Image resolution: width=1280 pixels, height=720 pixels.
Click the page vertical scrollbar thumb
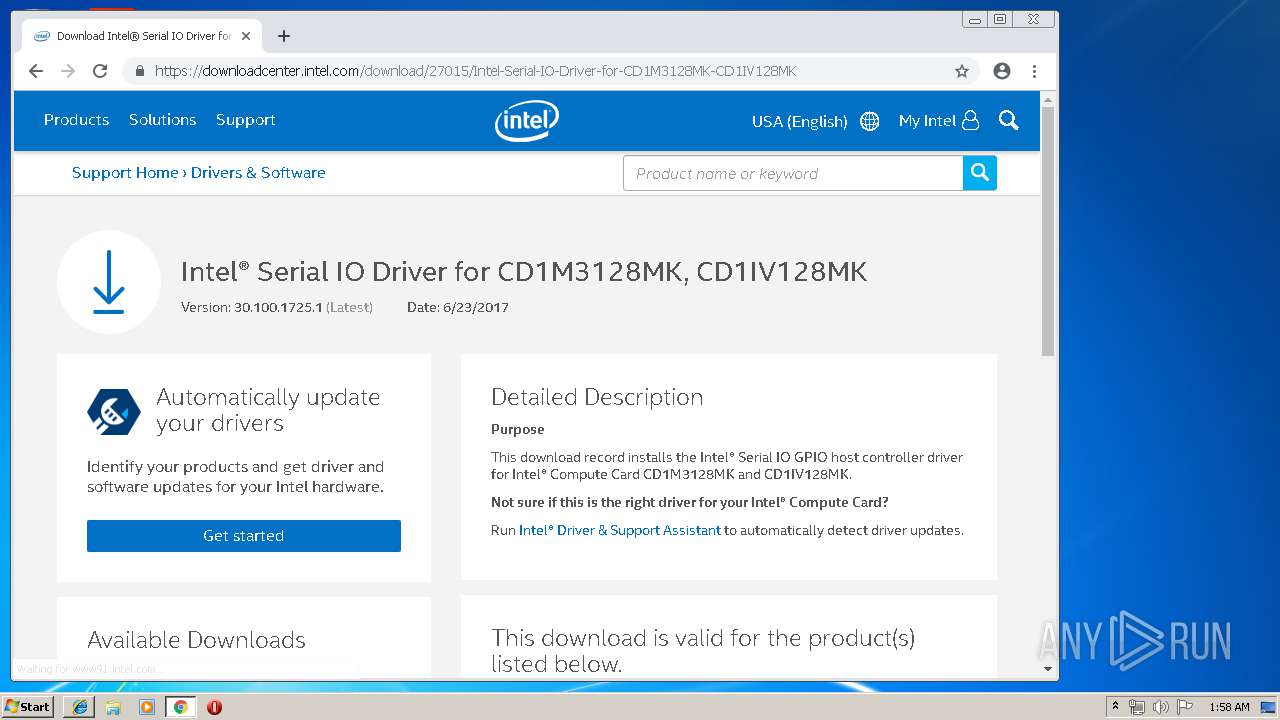click(1048, 231)
